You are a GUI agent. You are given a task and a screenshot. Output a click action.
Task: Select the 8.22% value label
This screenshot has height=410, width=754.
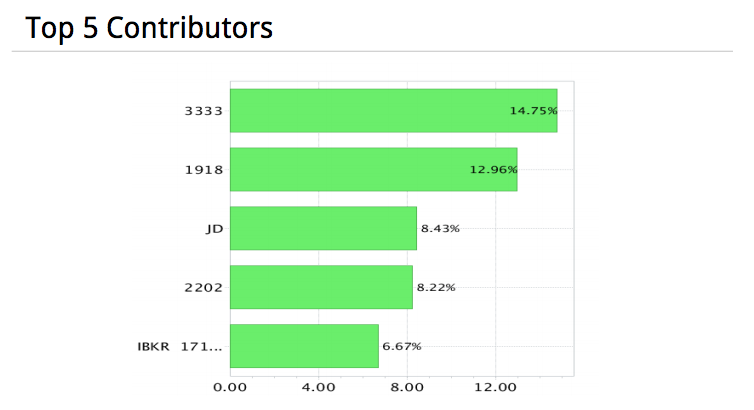coord(435,288)
